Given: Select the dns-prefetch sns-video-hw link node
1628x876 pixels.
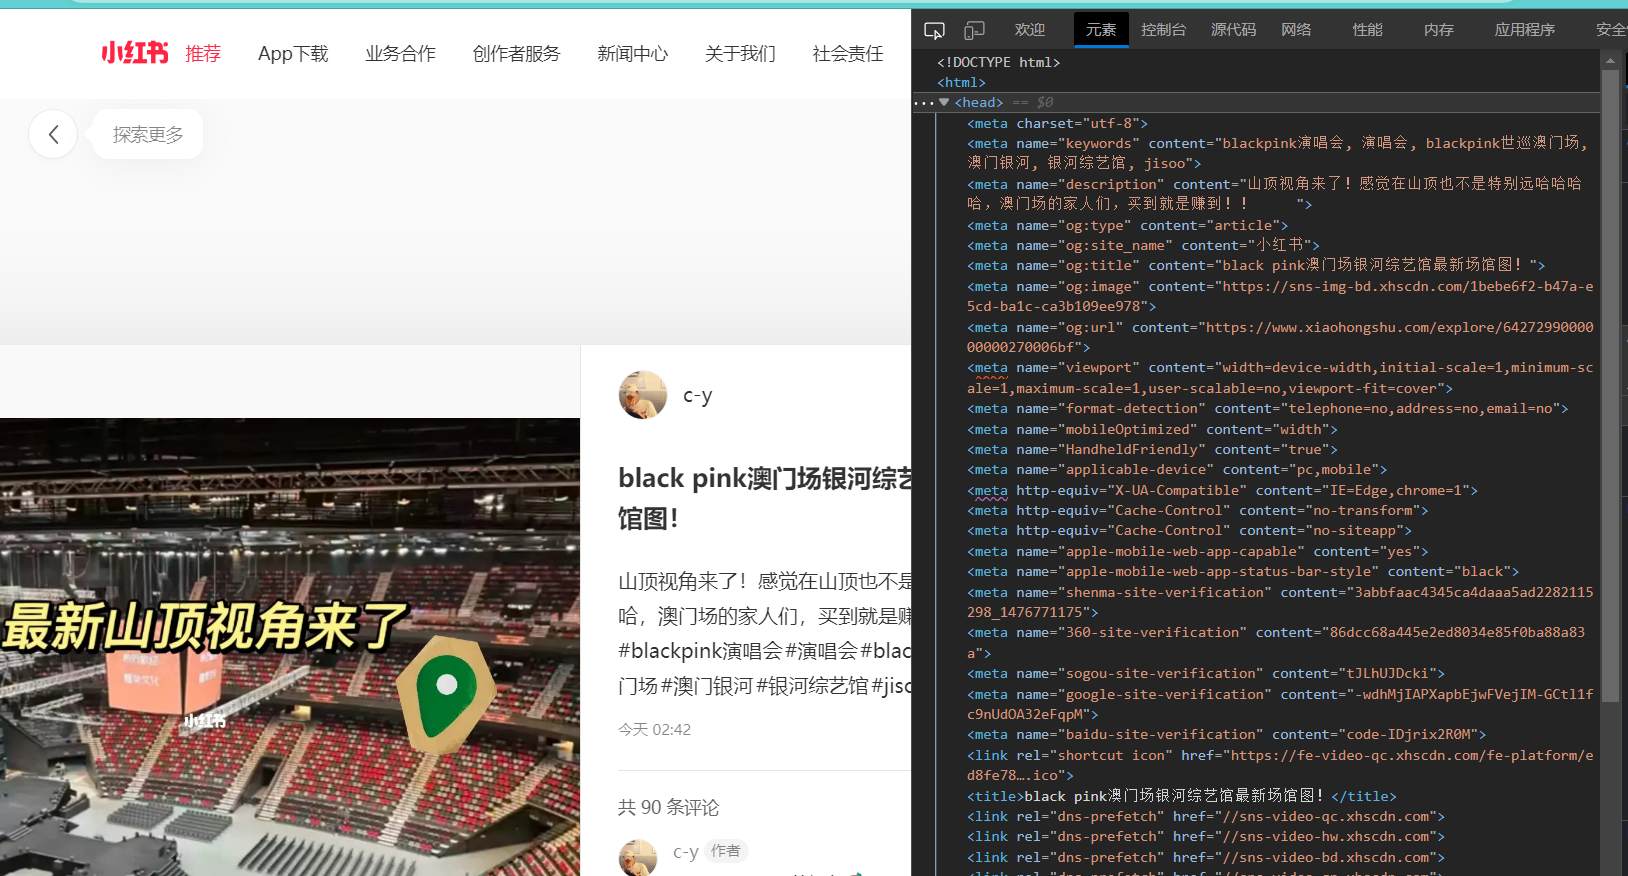Looking at the screenshot, I should 1206,836.
